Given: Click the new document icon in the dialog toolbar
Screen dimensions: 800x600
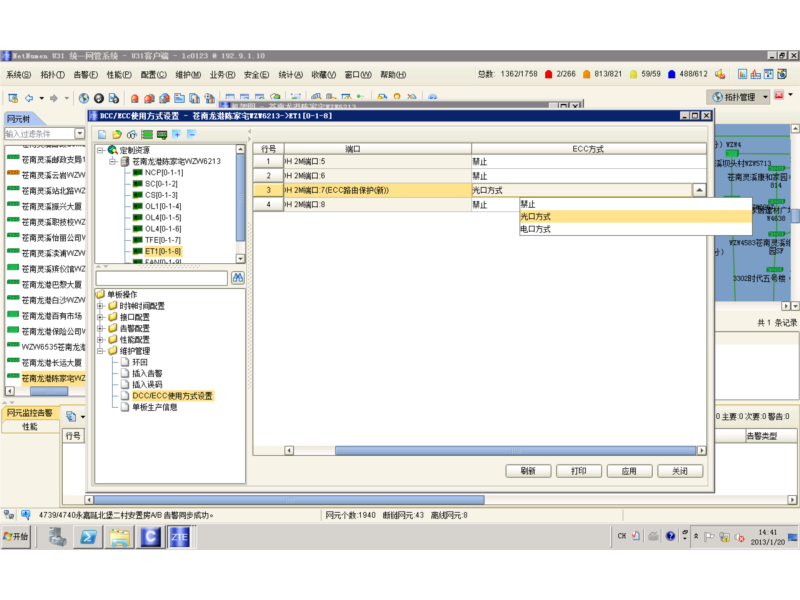Looking at the screenshot, I should [103, 134].
